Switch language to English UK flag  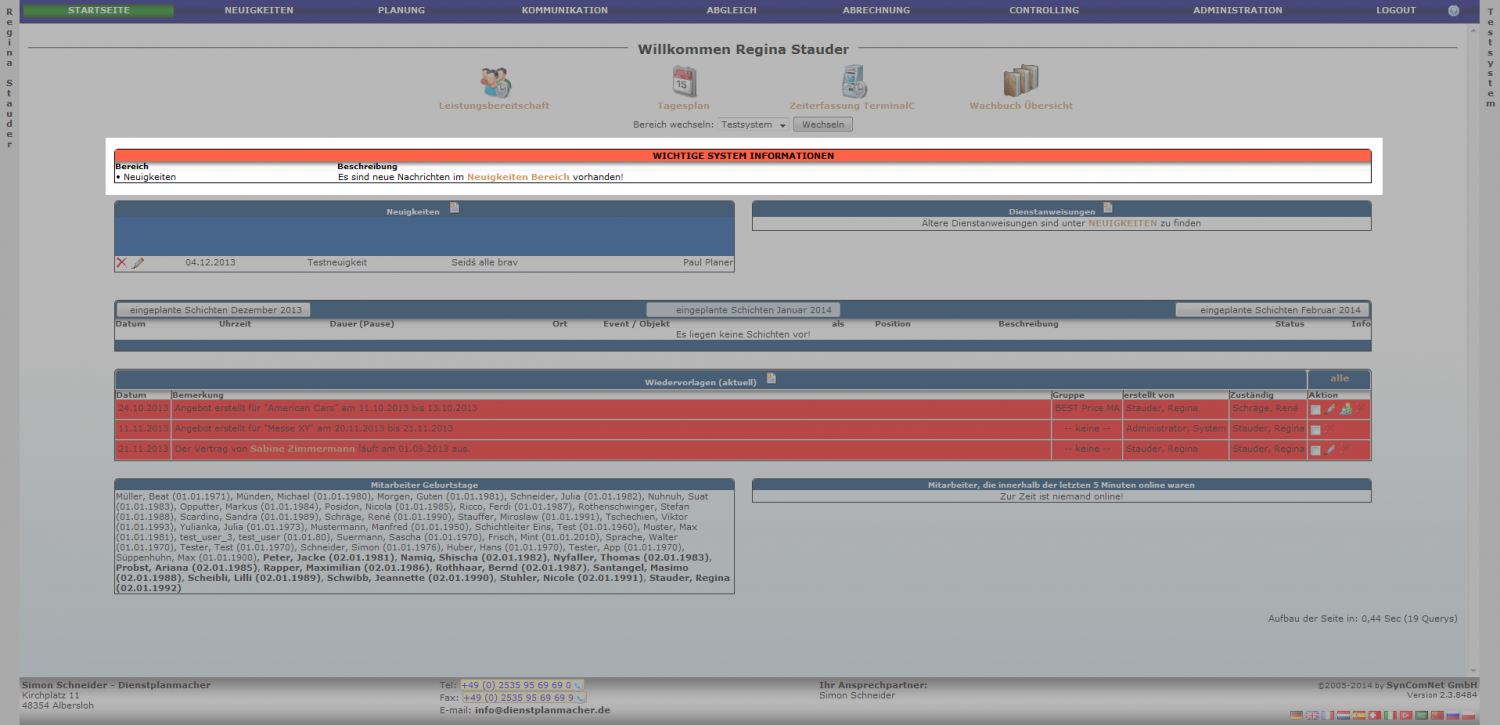1312,715
